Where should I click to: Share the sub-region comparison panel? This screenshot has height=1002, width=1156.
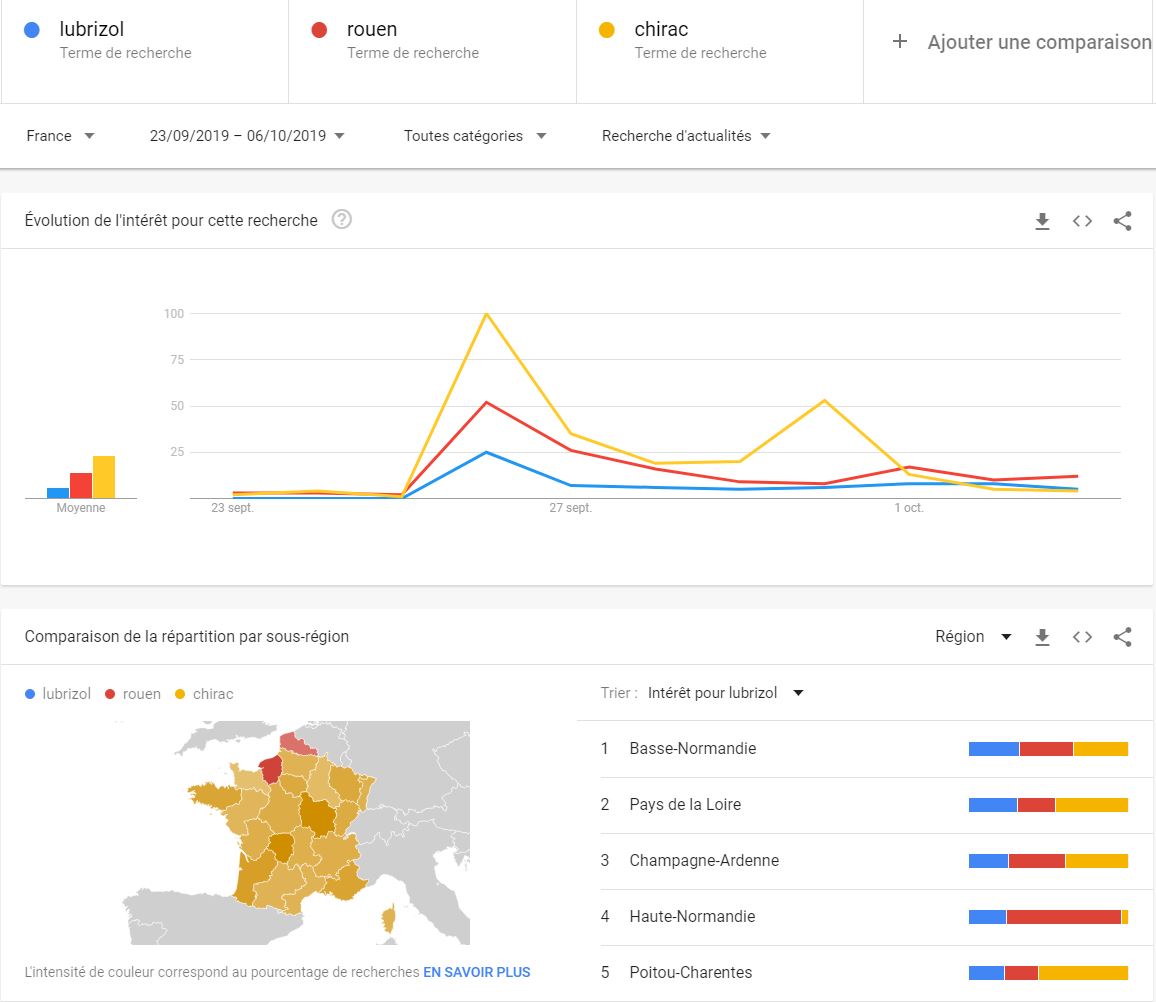coord(1122,637)
